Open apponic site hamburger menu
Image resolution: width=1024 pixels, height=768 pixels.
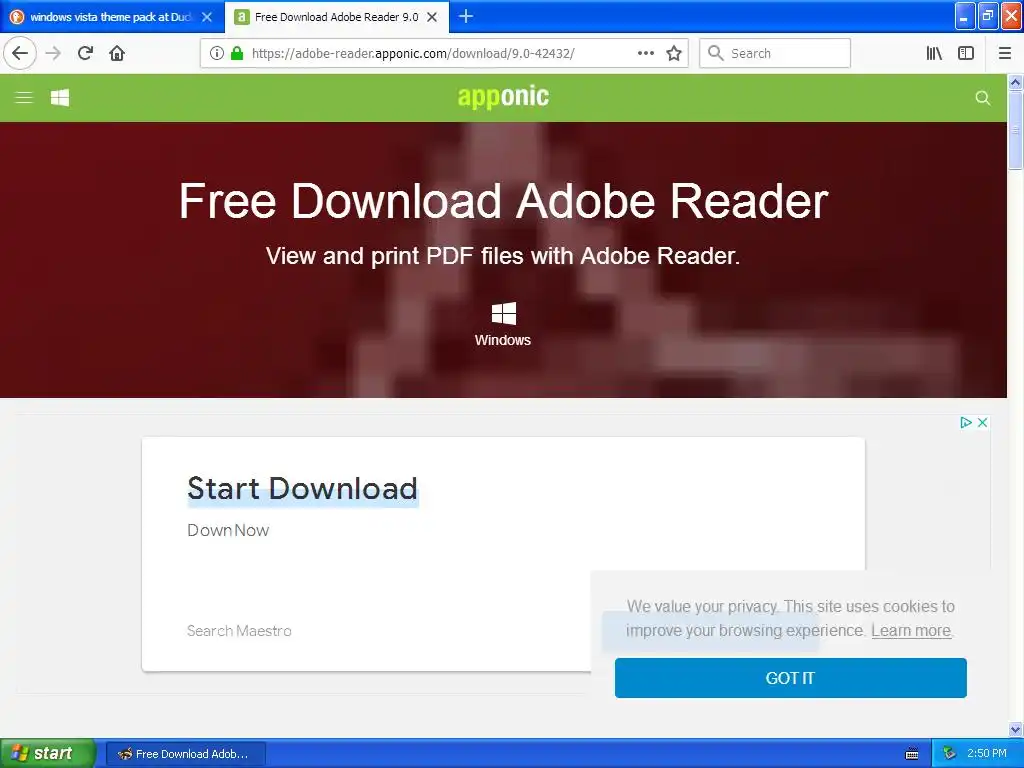24,97
